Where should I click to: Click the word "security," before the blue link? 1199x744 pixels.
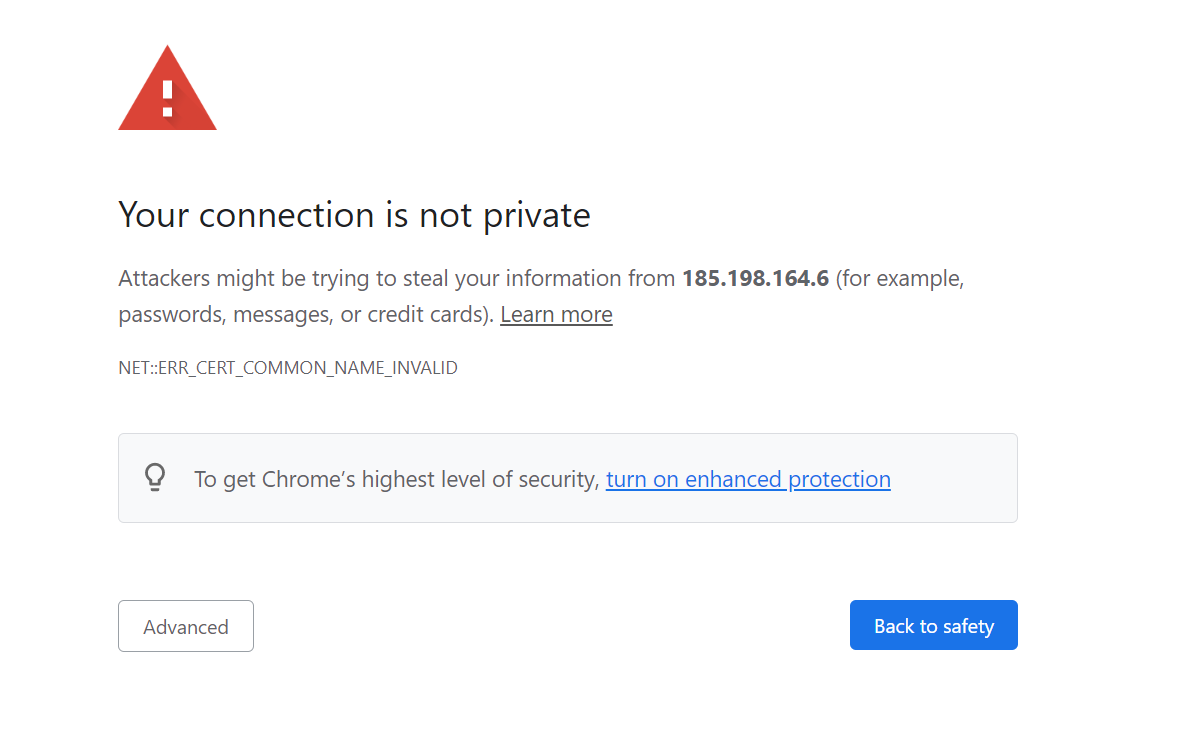click(559, 479)
